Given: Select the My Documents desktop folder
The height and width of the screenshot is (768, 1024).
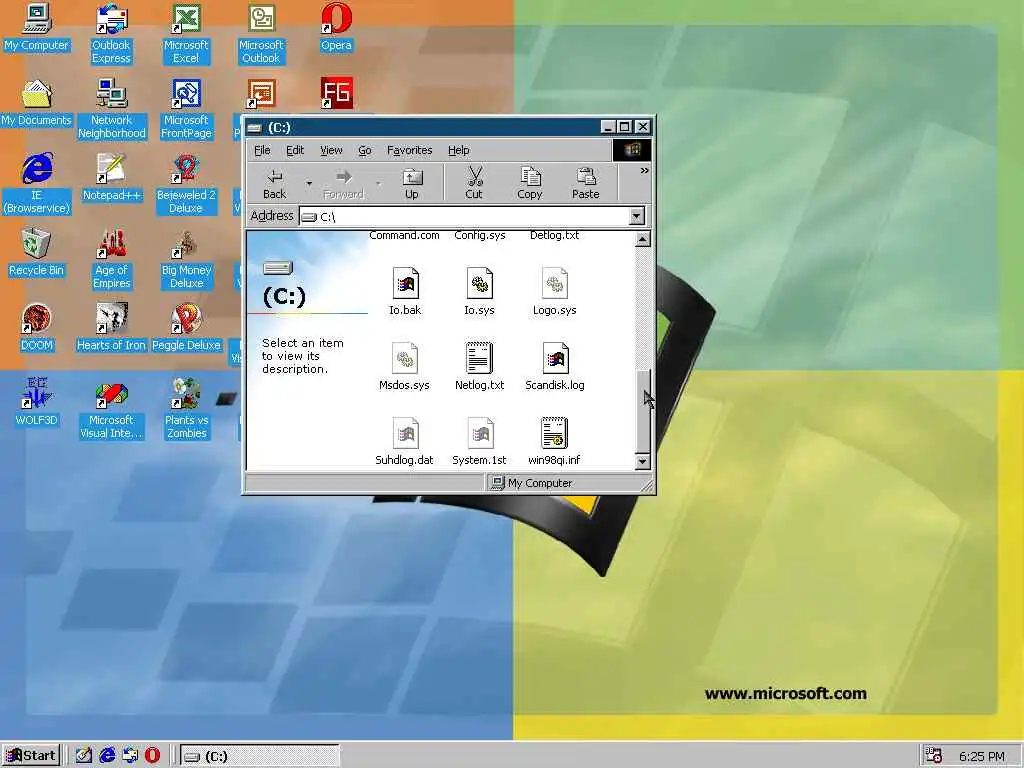Looking at the screenshot, I should 37,103.
